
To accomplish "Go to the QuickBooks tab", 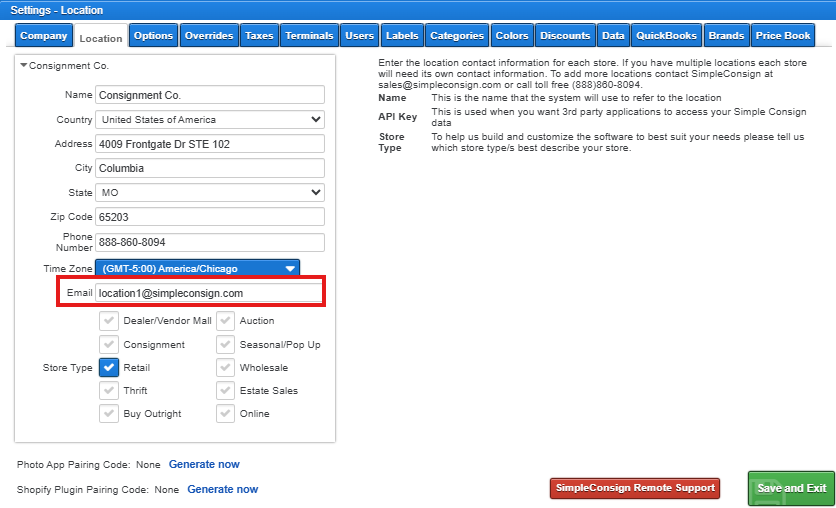I will 666,36.
